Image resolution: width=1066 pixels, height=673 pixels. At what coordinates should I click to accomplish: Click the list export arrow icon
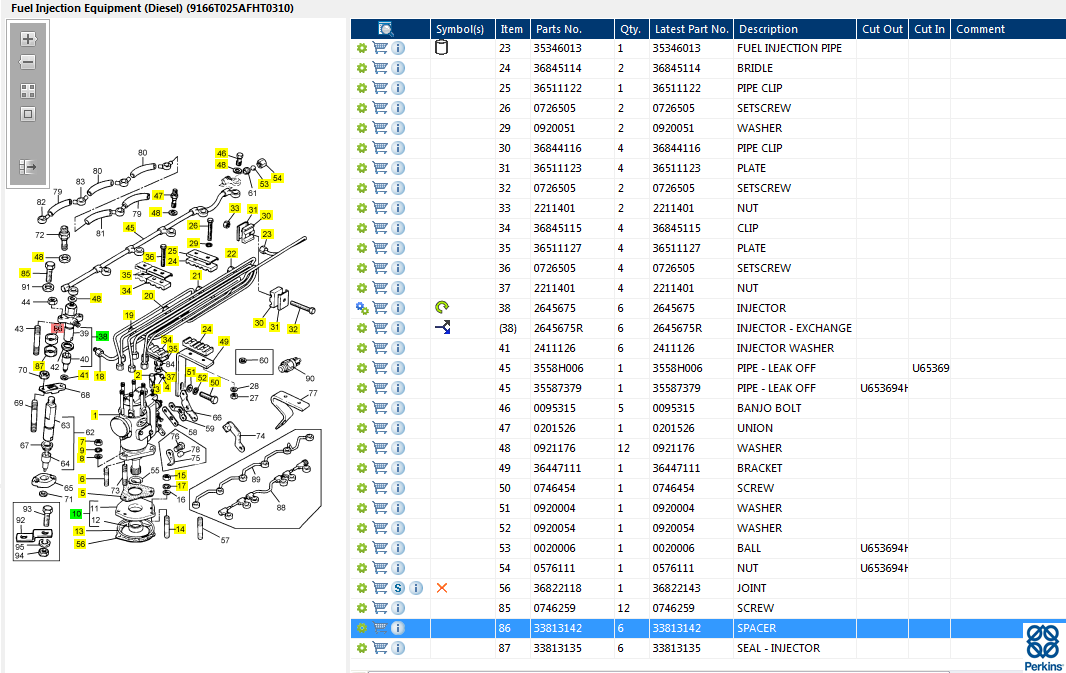point(28,167)
